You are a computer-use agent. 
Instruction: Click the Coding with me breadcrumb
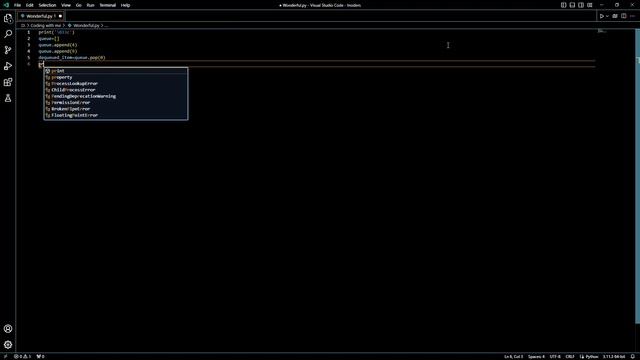click(45, 25)
